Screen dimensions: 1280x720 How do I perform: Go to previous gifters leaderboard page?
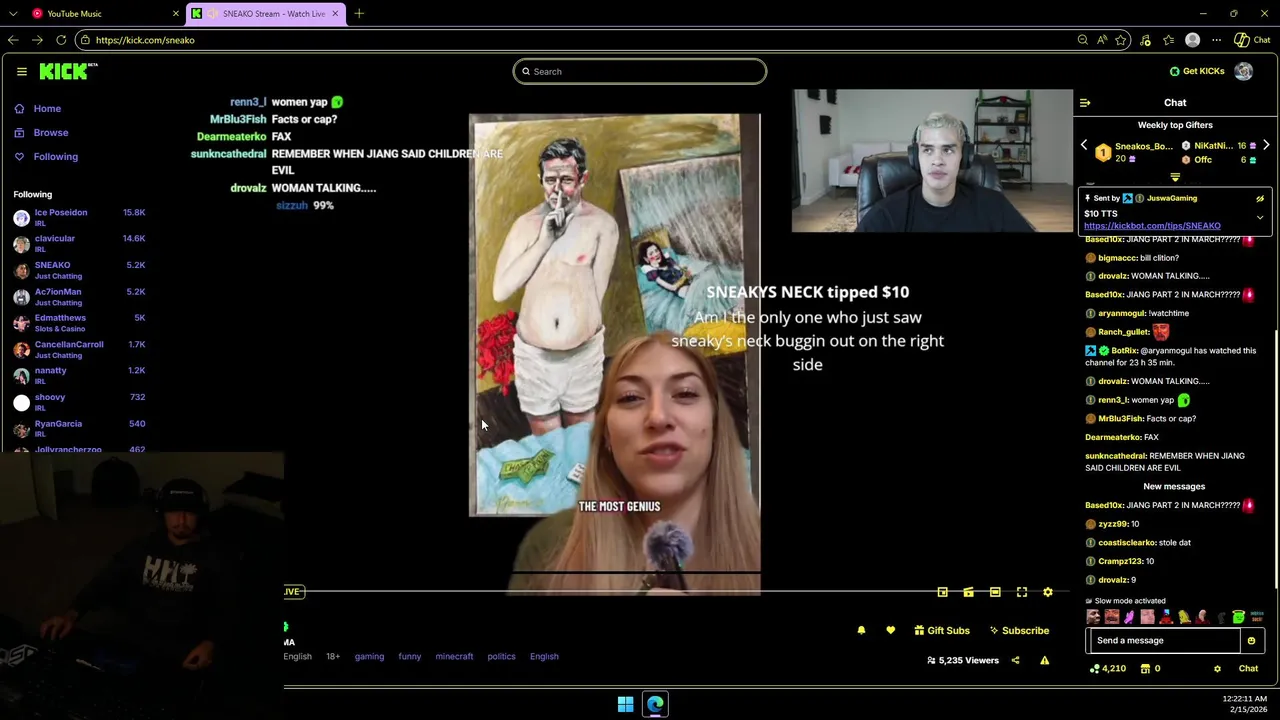(1084, 146)
